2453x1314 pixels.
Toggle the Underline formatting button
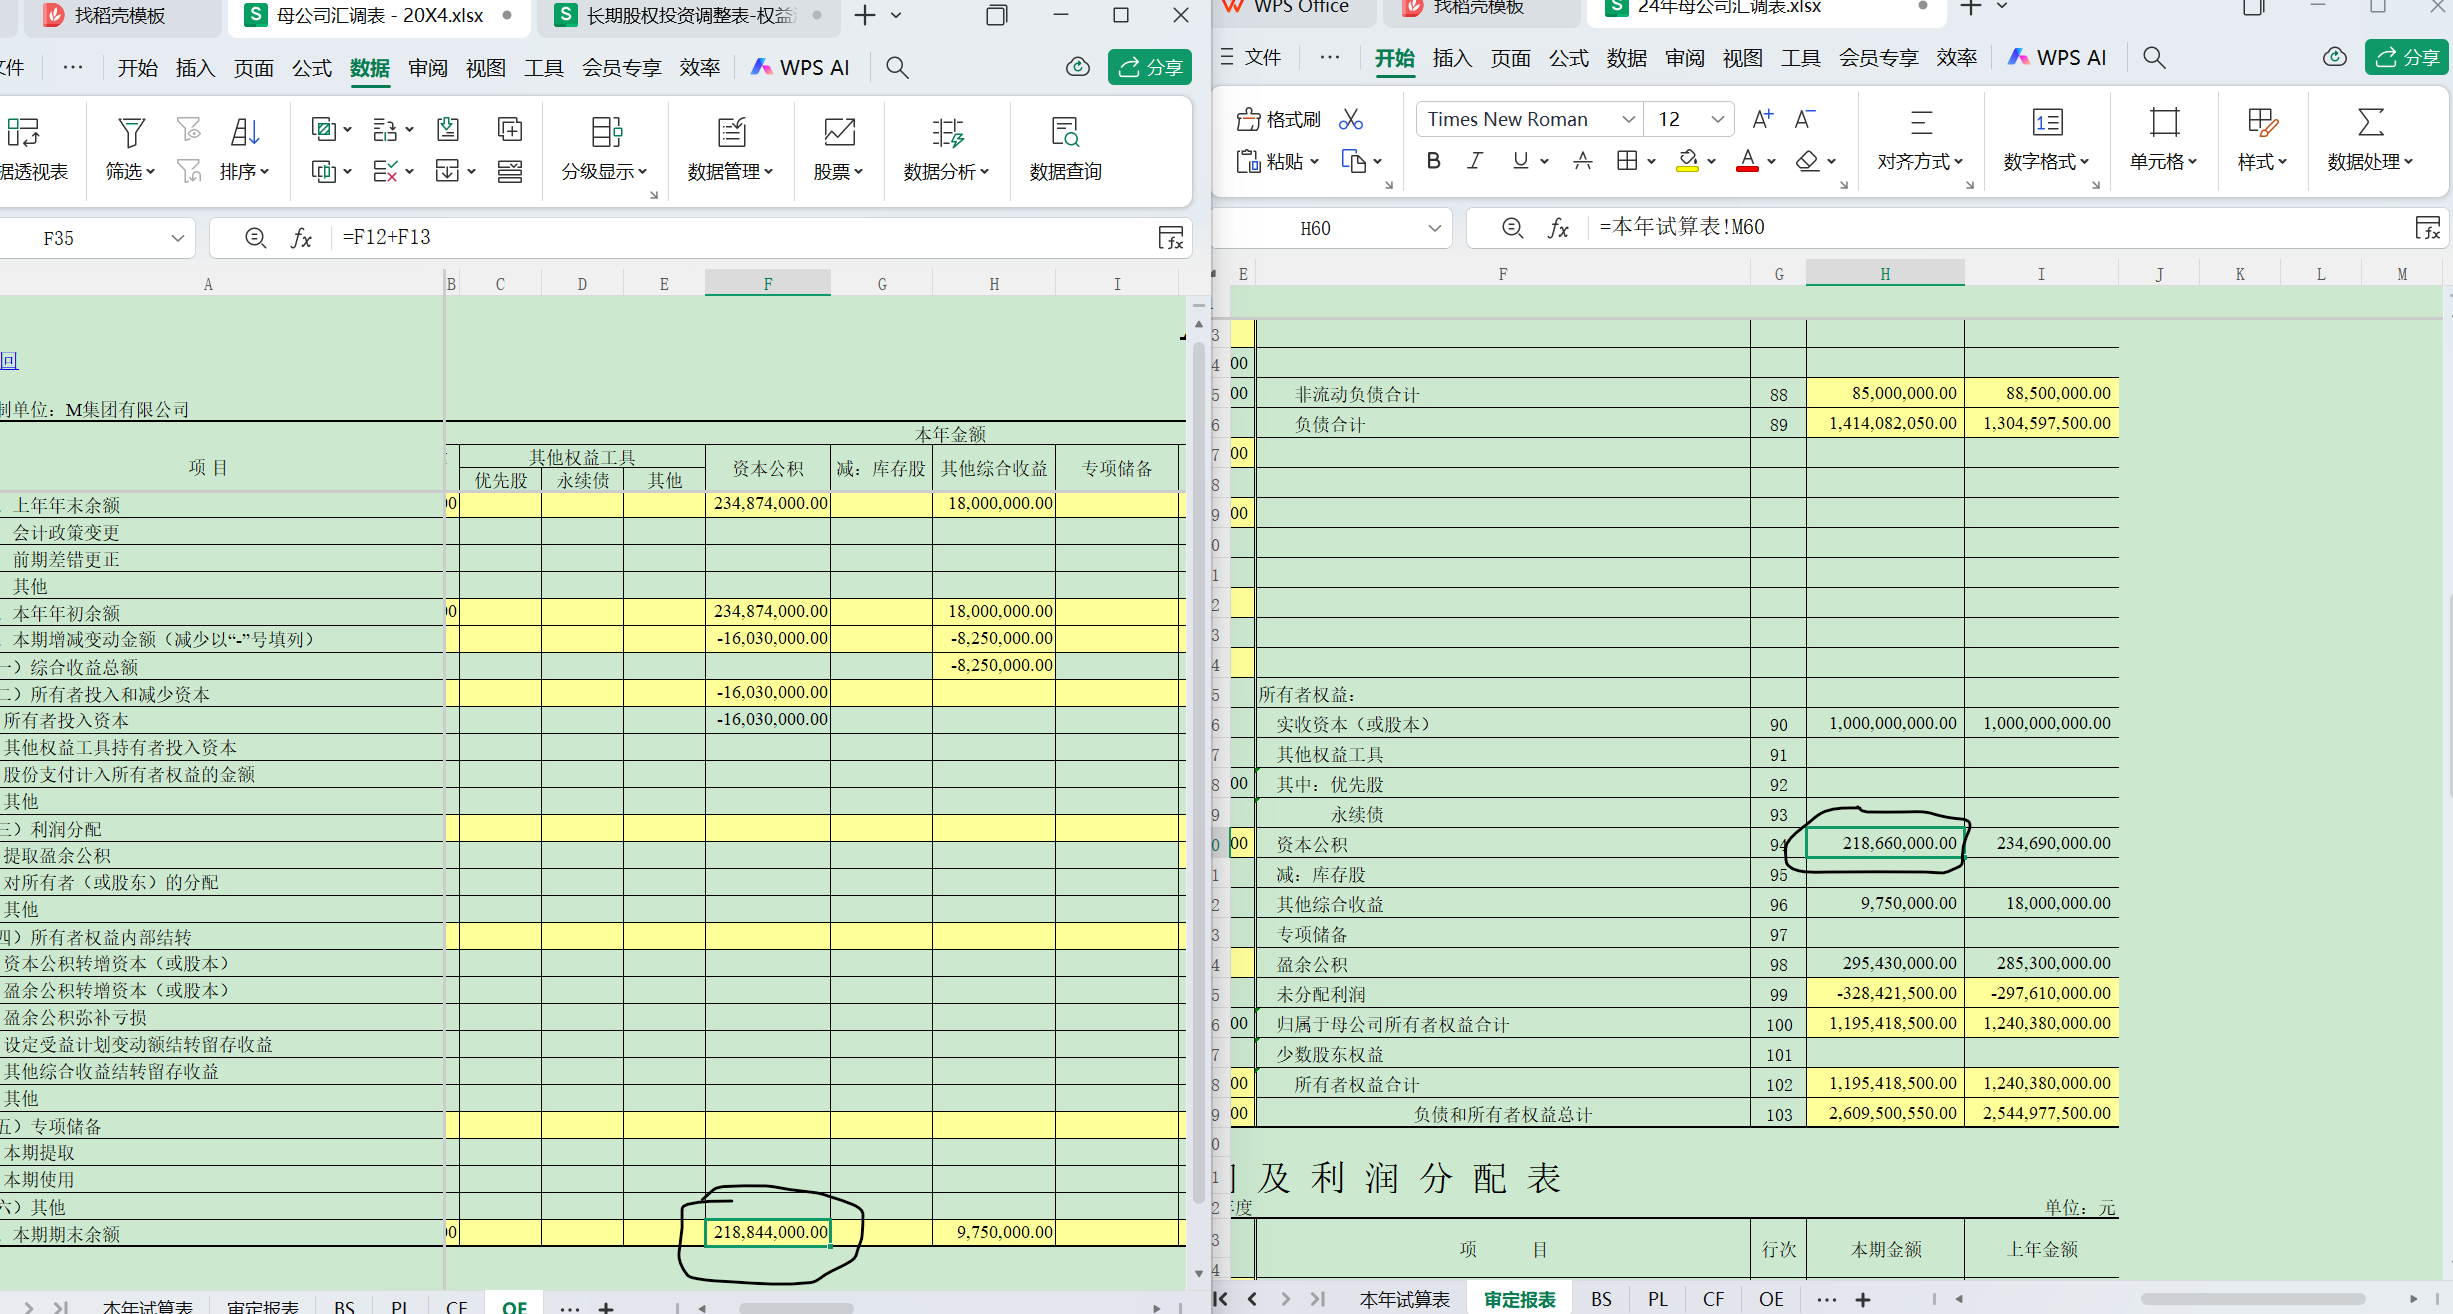click(x=1520, y=161)
